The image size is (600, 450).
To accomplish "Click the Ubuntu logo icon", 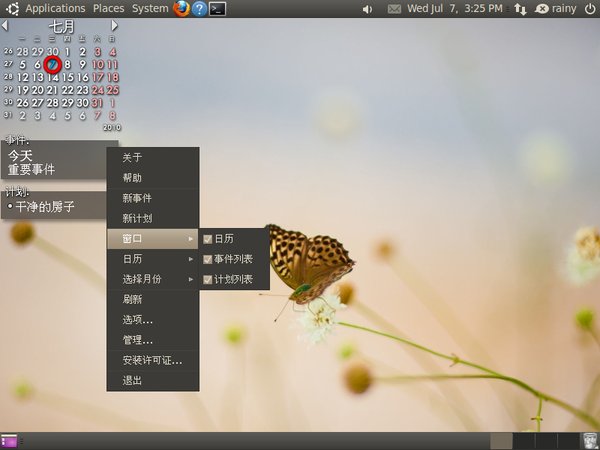I will click(x=12, y=8).
